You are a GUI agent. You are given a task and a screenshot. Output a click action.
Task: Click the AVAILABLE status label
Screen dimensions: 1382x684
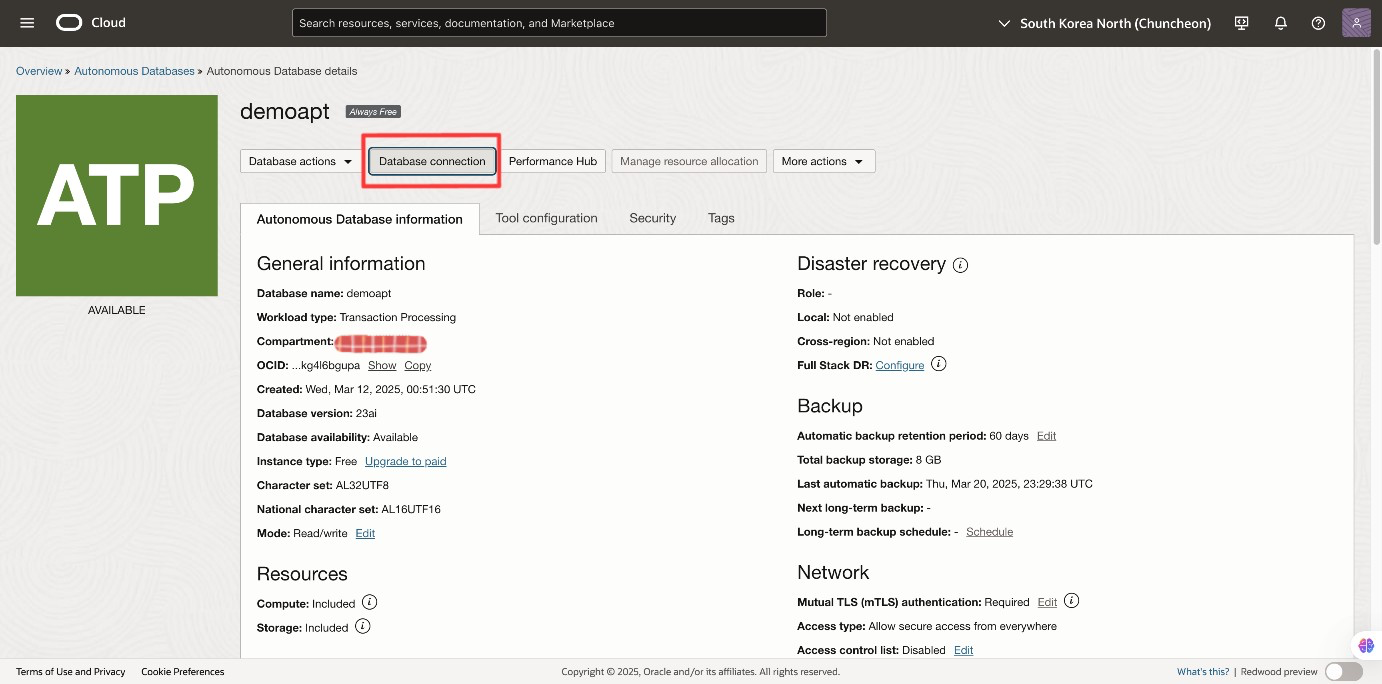click(x=117, y=310)
